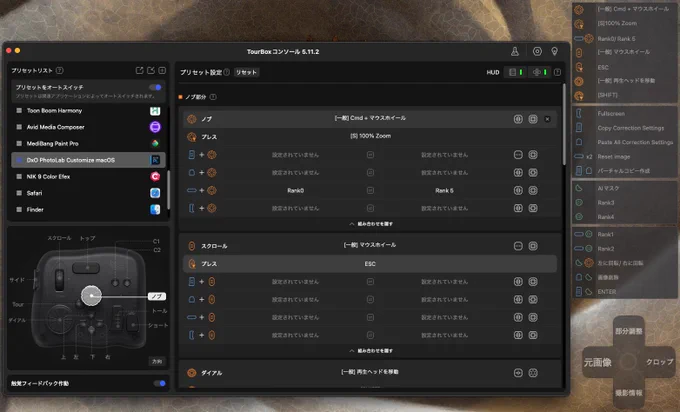Click the haptic icon in Rank0 row

pyautogui.click(x=518, y=190)
